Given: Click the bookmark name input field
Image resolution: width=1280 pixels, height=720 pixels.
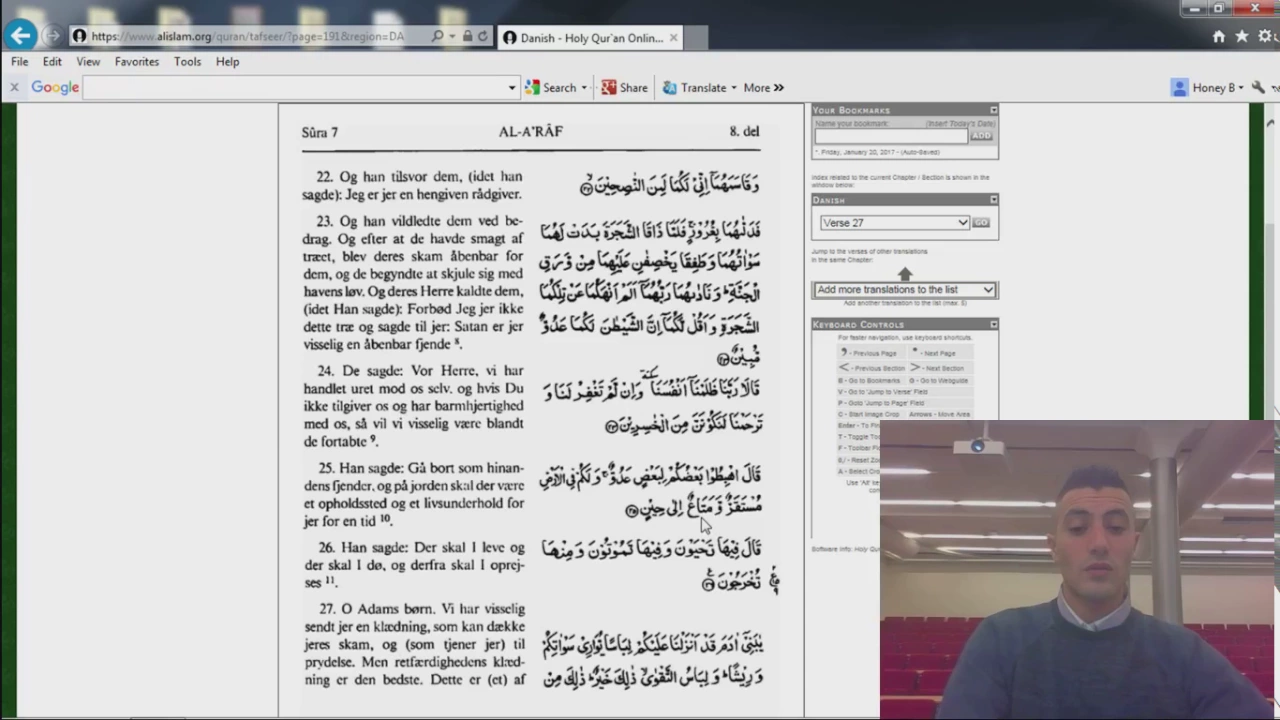Looking at the screenshot, I should tap(891, 136).
